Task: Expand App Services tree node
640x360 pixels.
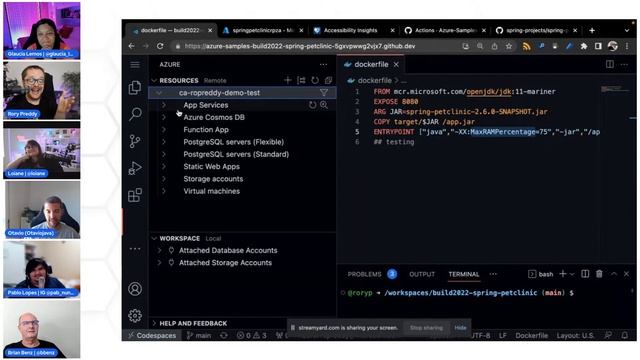Action: (x=164, y=105)
